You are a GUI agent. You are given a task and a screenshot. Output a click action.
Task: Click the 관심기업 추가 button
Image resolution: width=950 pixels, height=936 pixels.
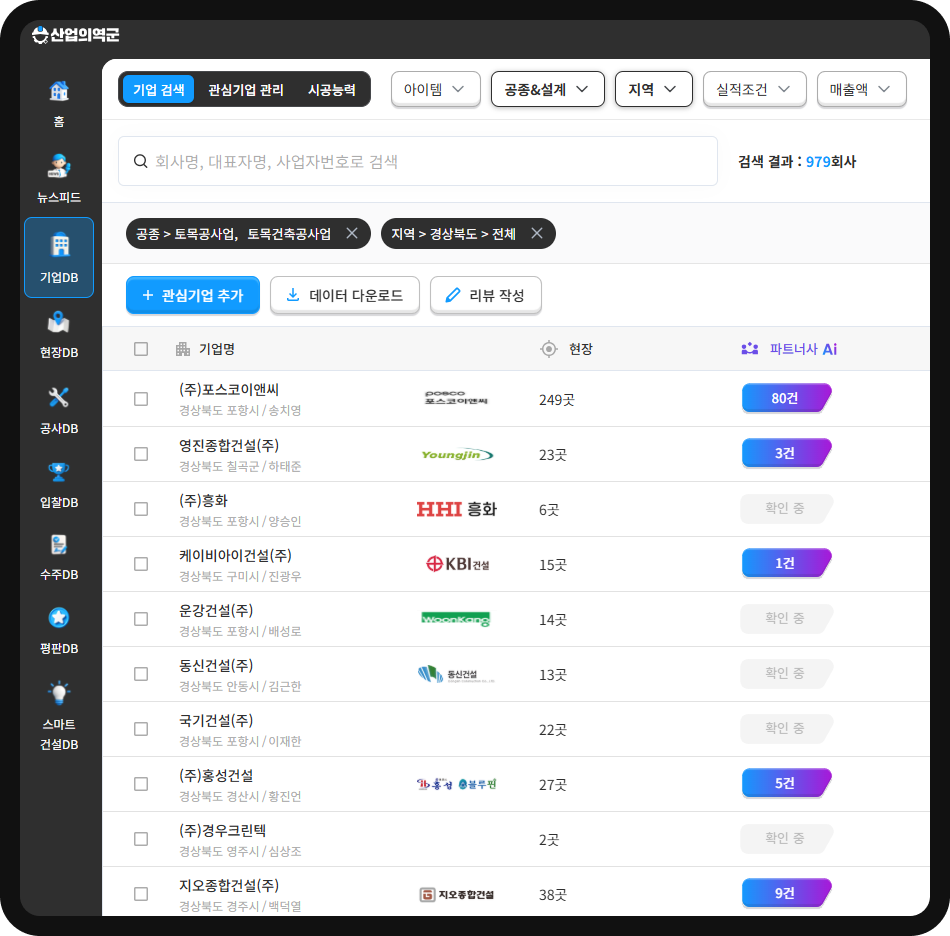(193, 295)
